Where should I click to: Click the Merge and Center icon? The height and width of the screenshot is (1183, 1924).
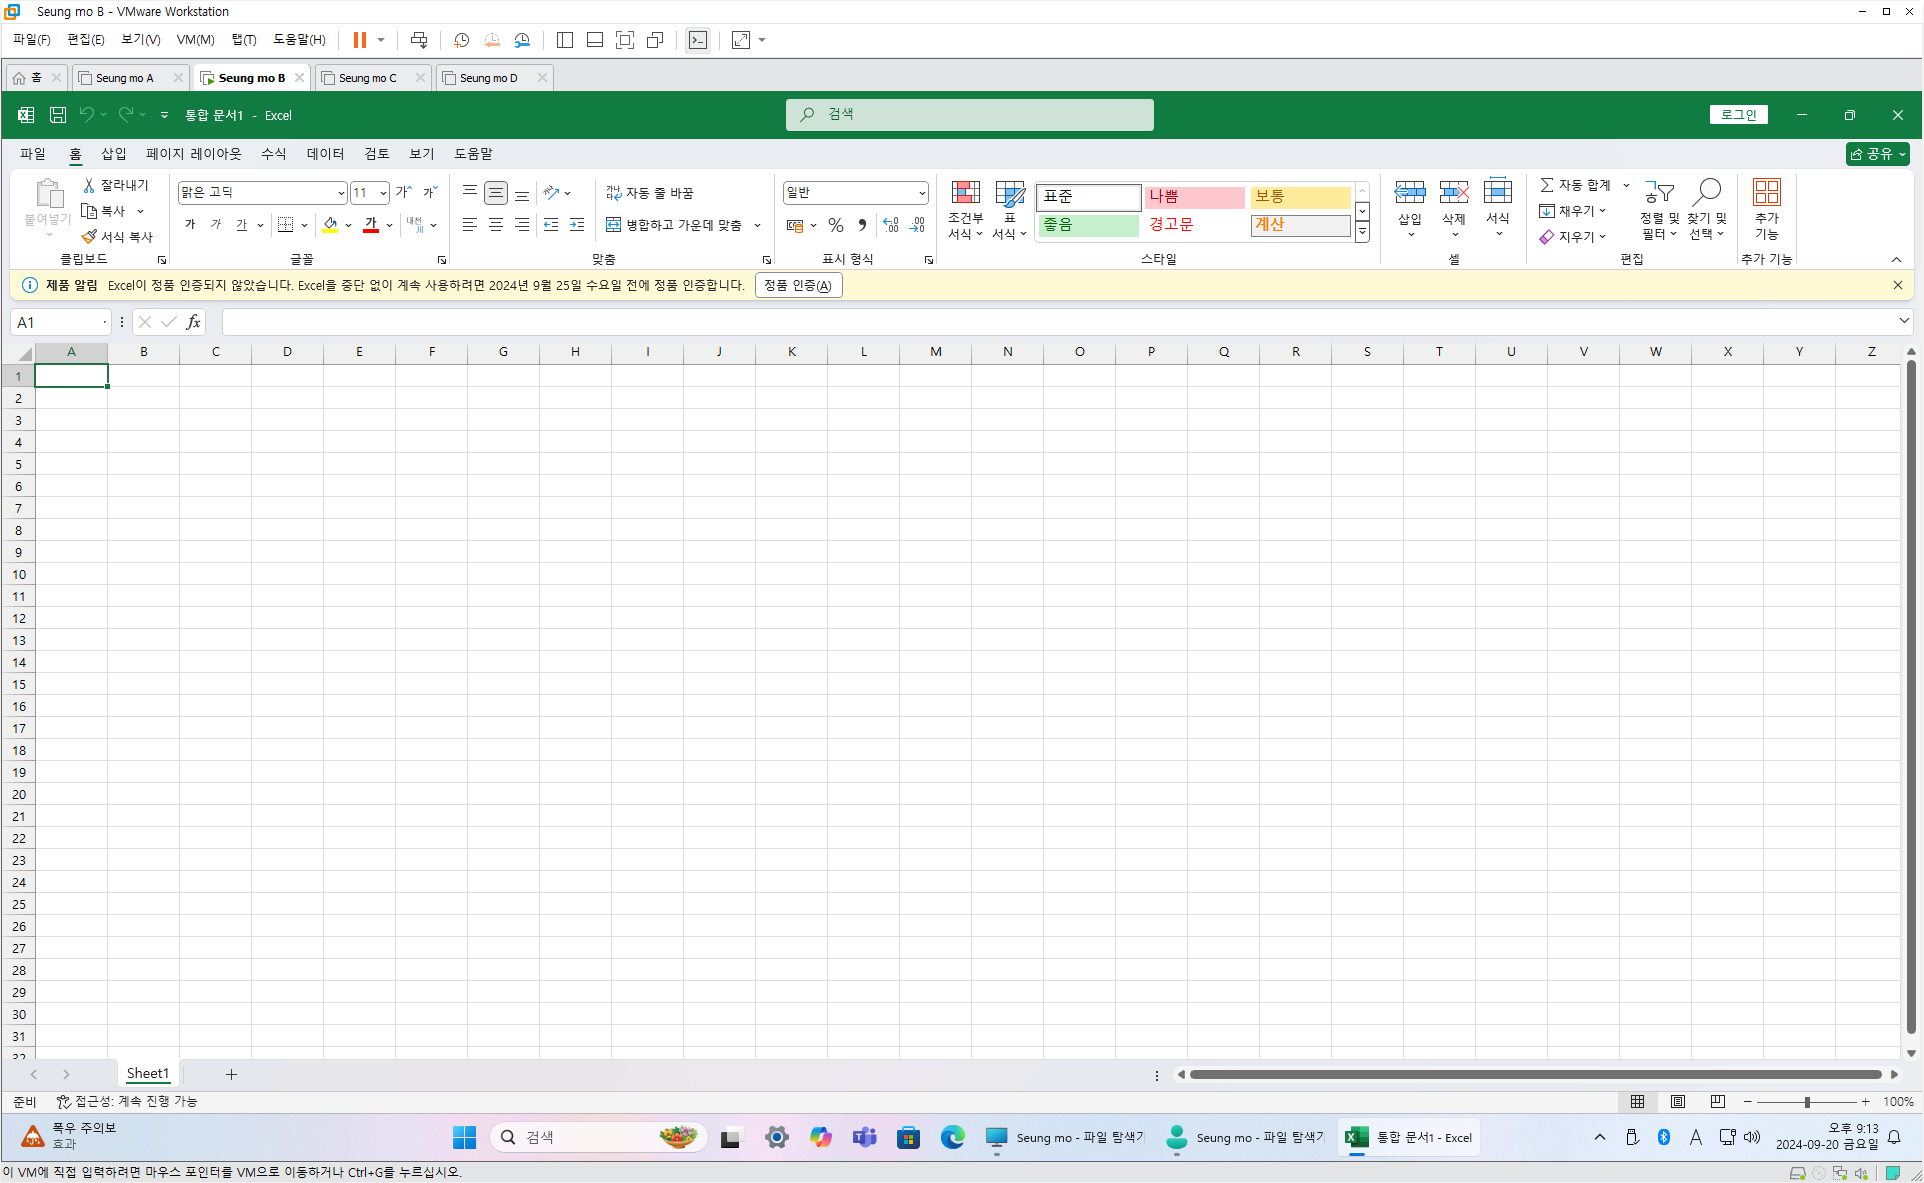[x=614, y=225]
